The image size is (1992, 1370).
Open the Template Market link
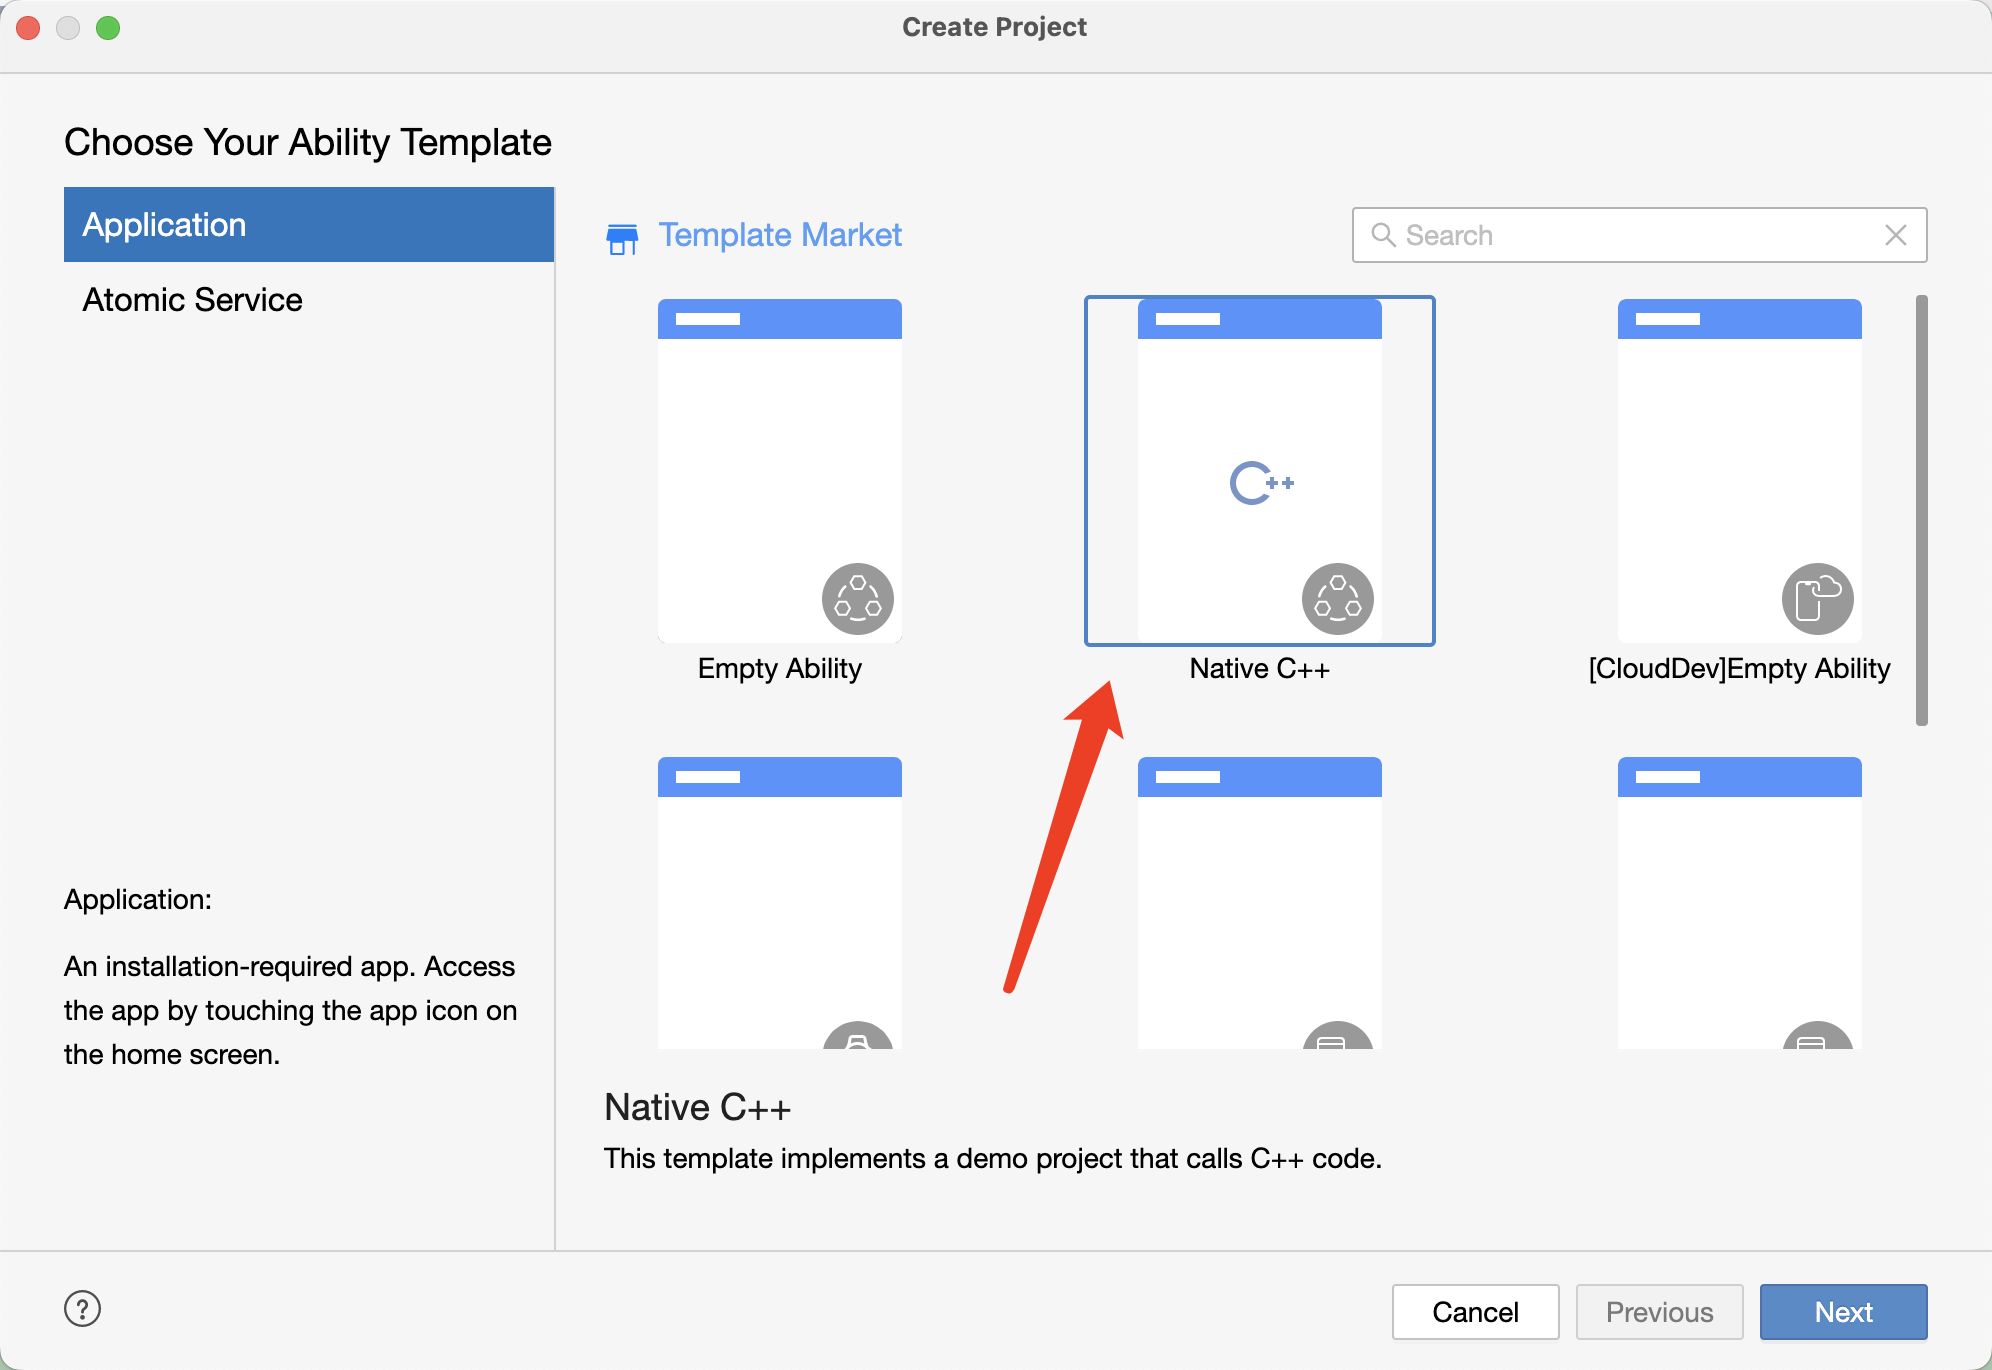point(779,235)
